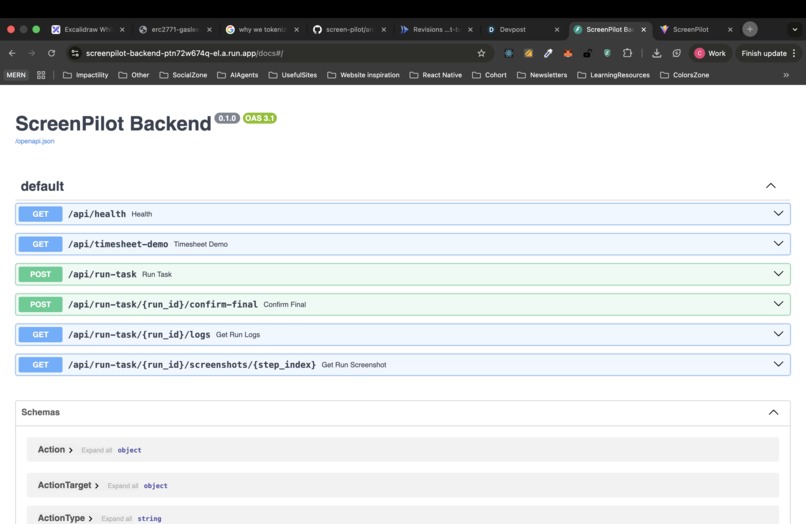
Task: Open the React devtools extension icon
Action: [x=508, y=53]
